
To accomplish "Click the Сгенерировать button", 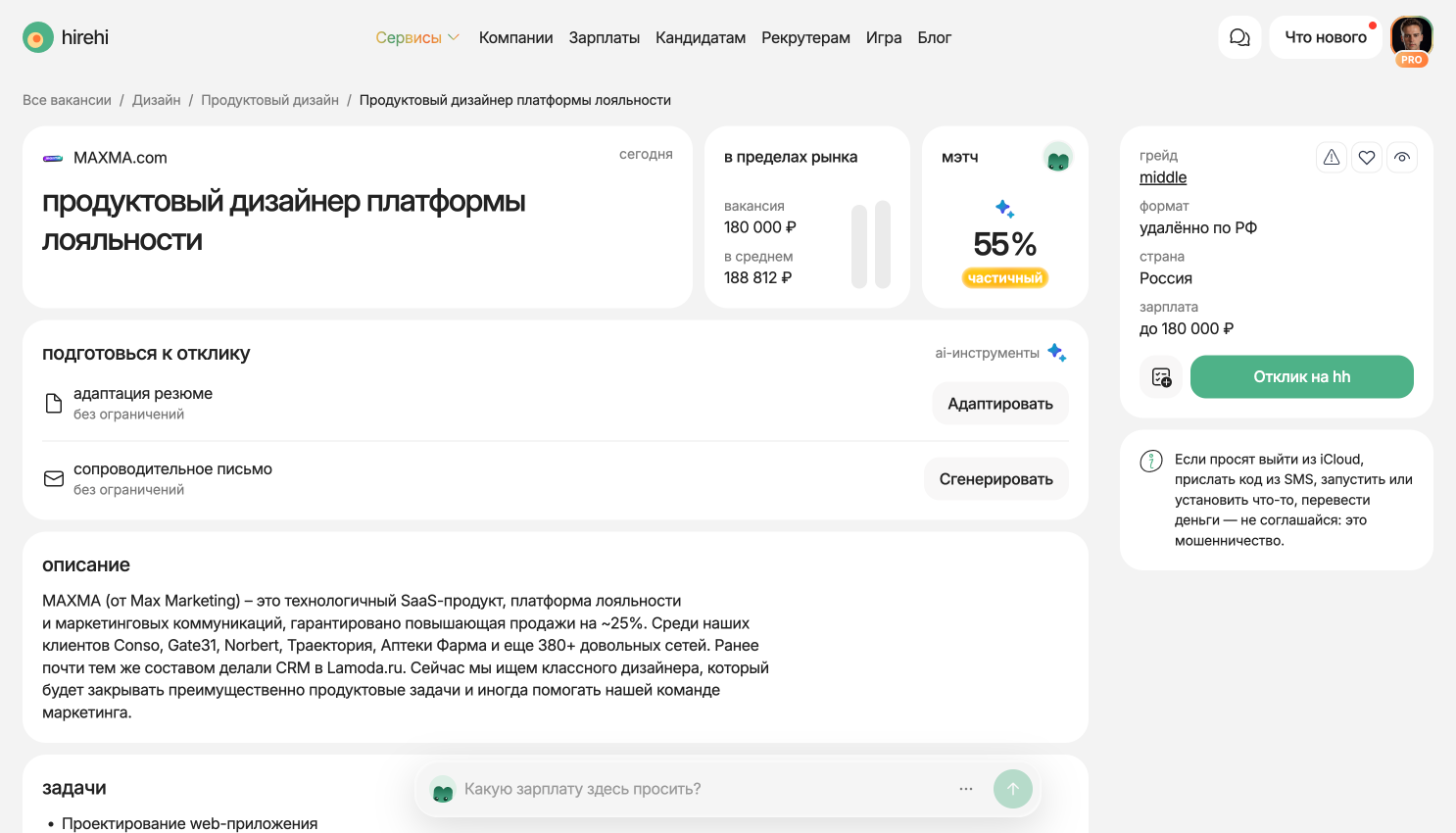I will [996, 479].
